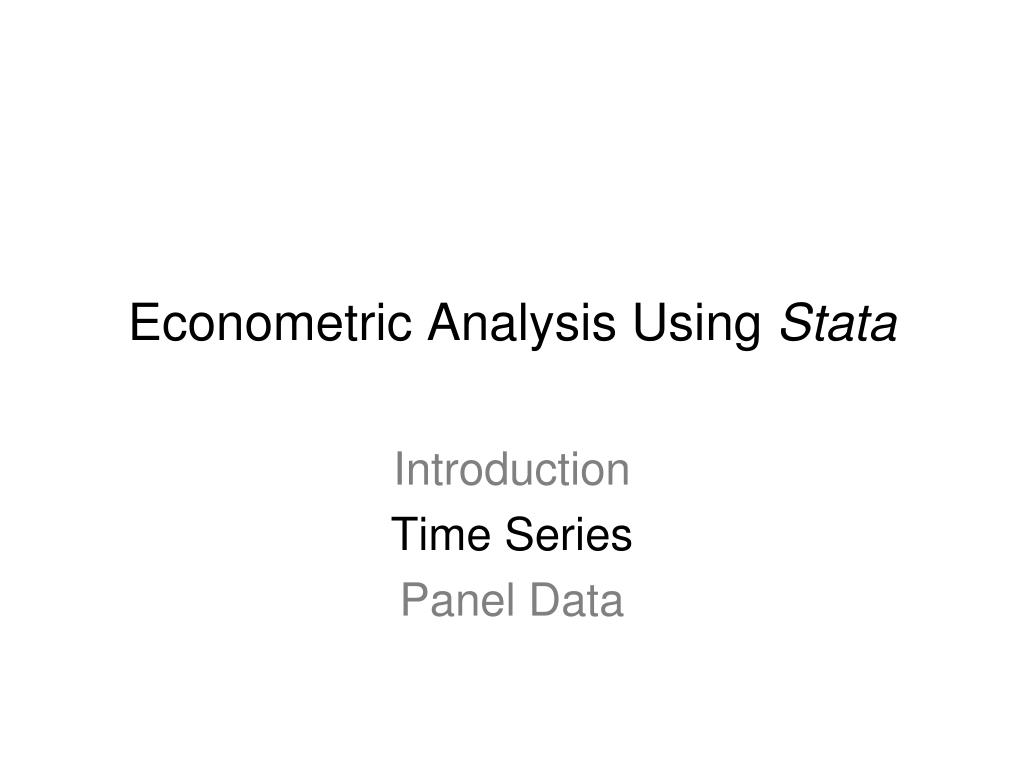The image size is (1024, 768).
Task: Open the grayed Introduction section
Action: point(512,469)
